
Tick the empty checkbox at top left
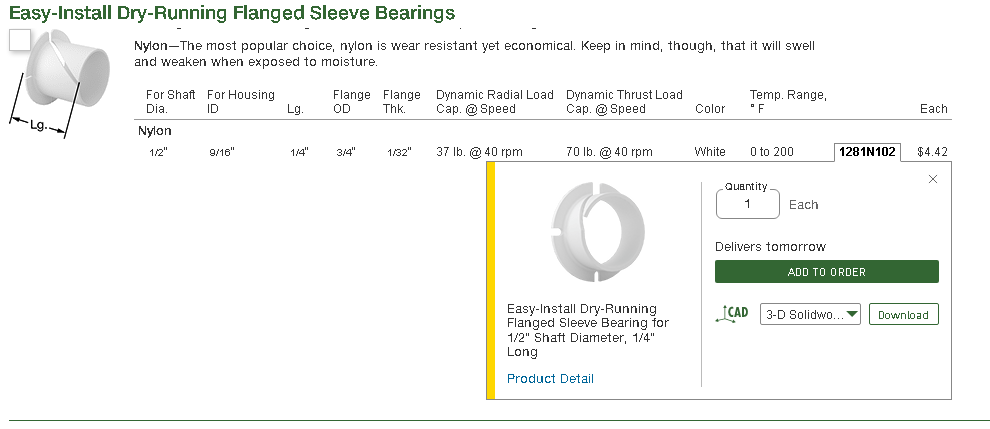click(20, 40)
